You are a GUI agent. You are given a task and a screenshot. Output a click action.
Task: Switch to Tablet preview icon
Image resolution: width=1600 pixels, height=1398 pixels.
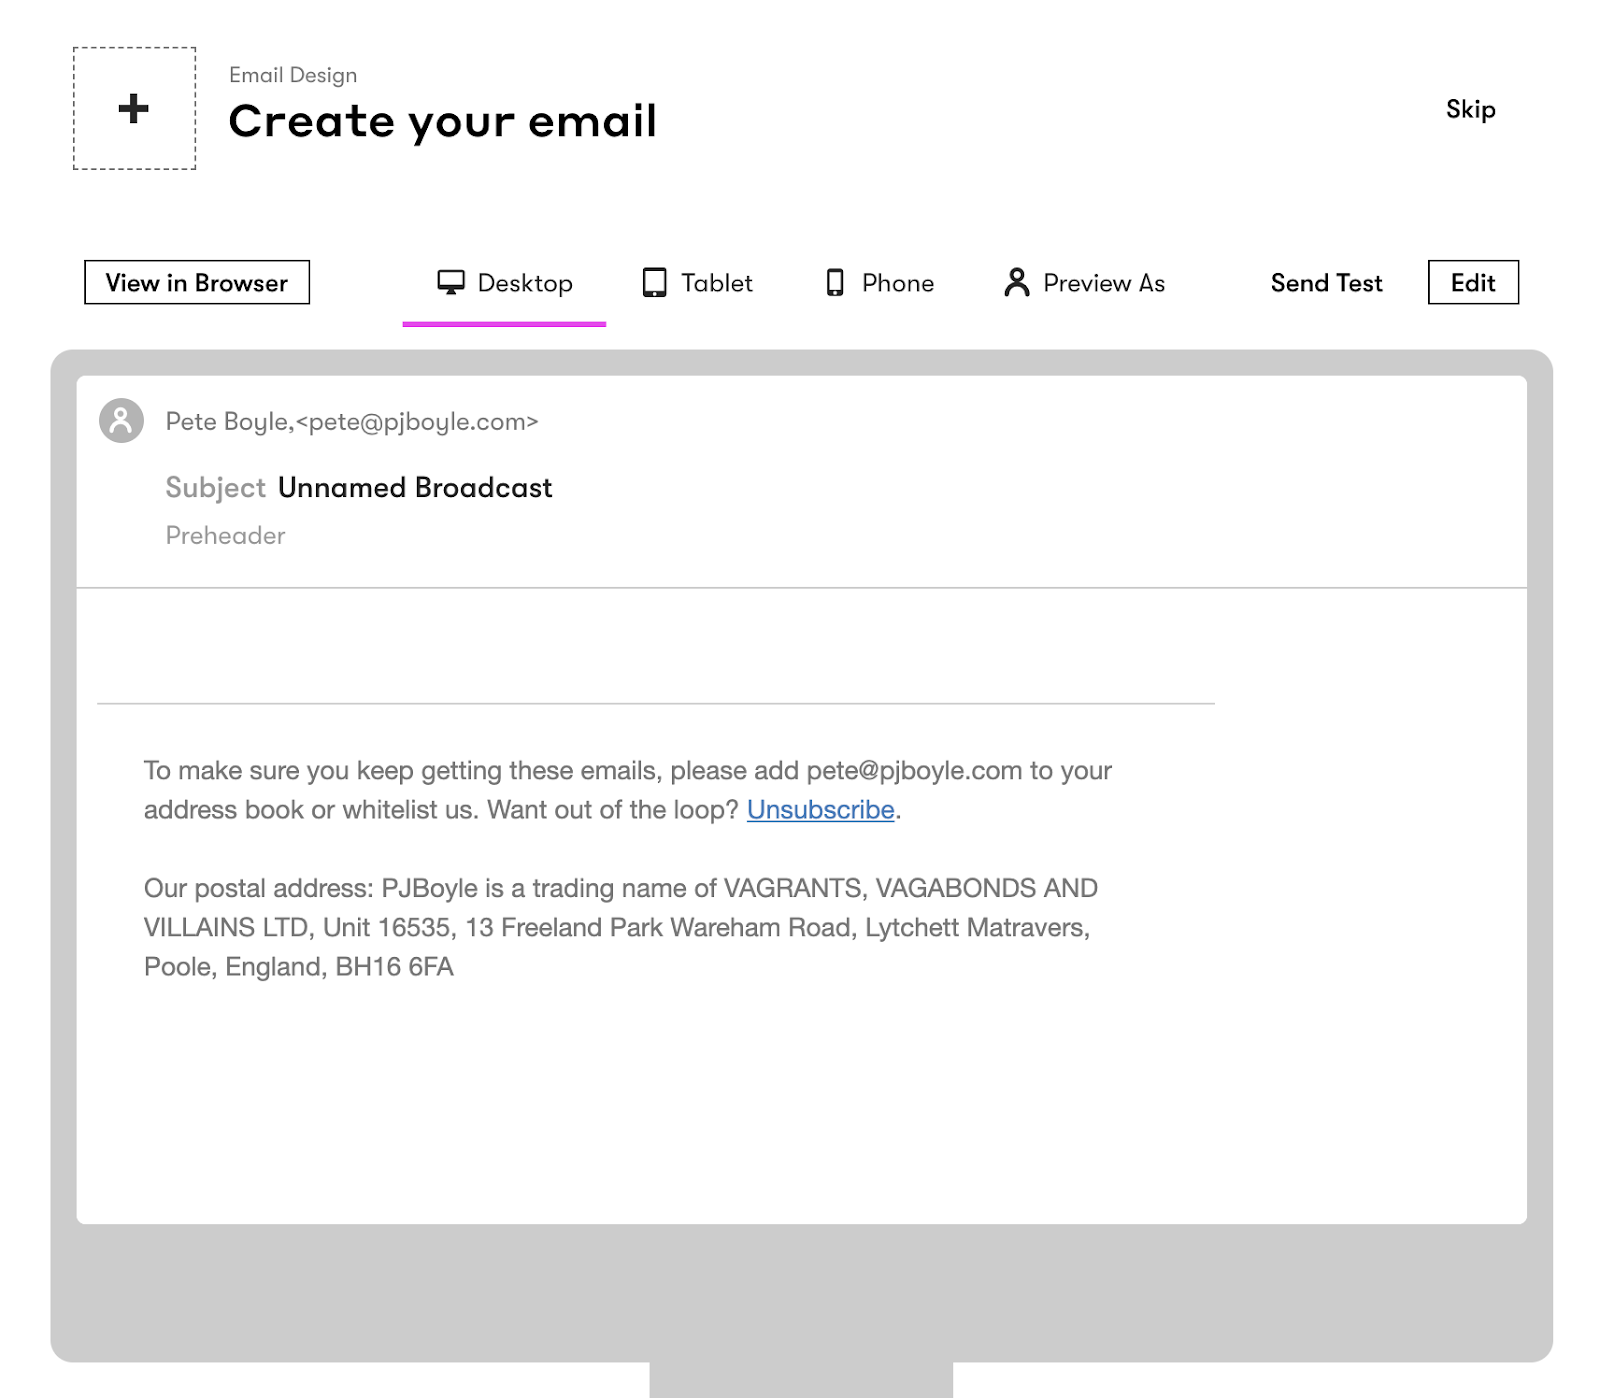click(x=654, y=283)
